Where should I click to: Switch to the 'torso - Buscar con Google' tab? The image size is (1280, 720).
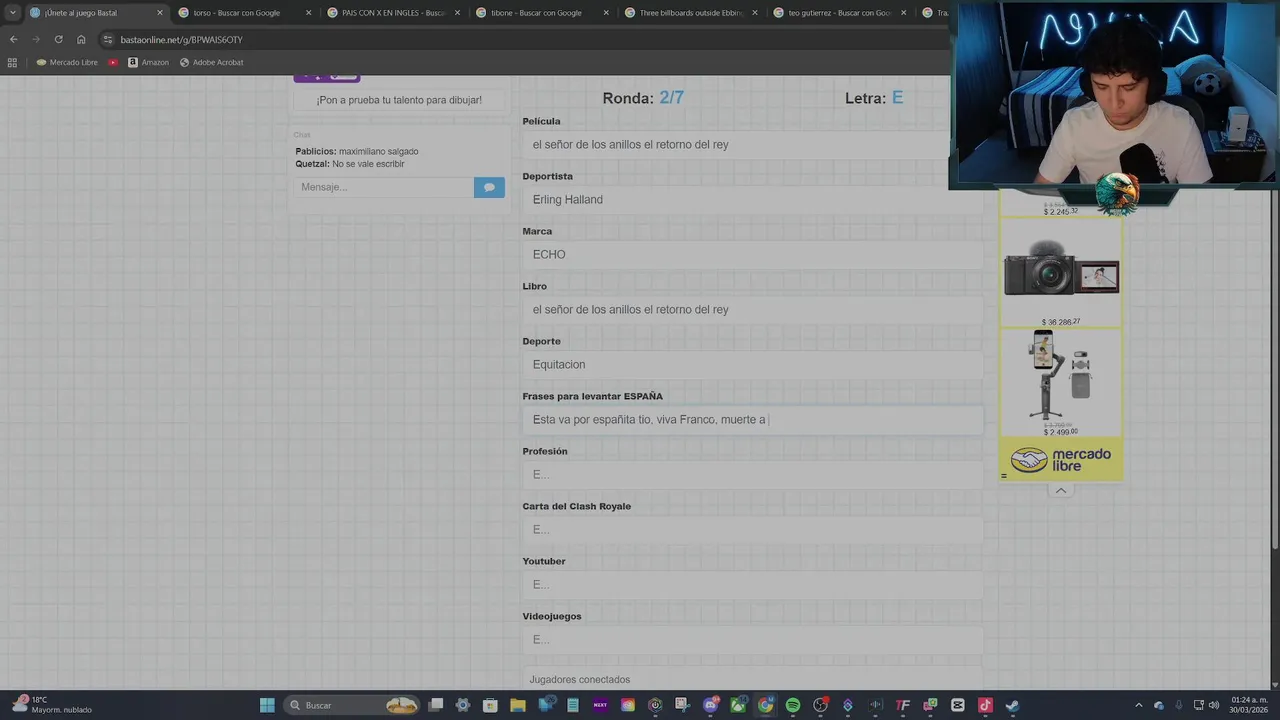point(245,13)
